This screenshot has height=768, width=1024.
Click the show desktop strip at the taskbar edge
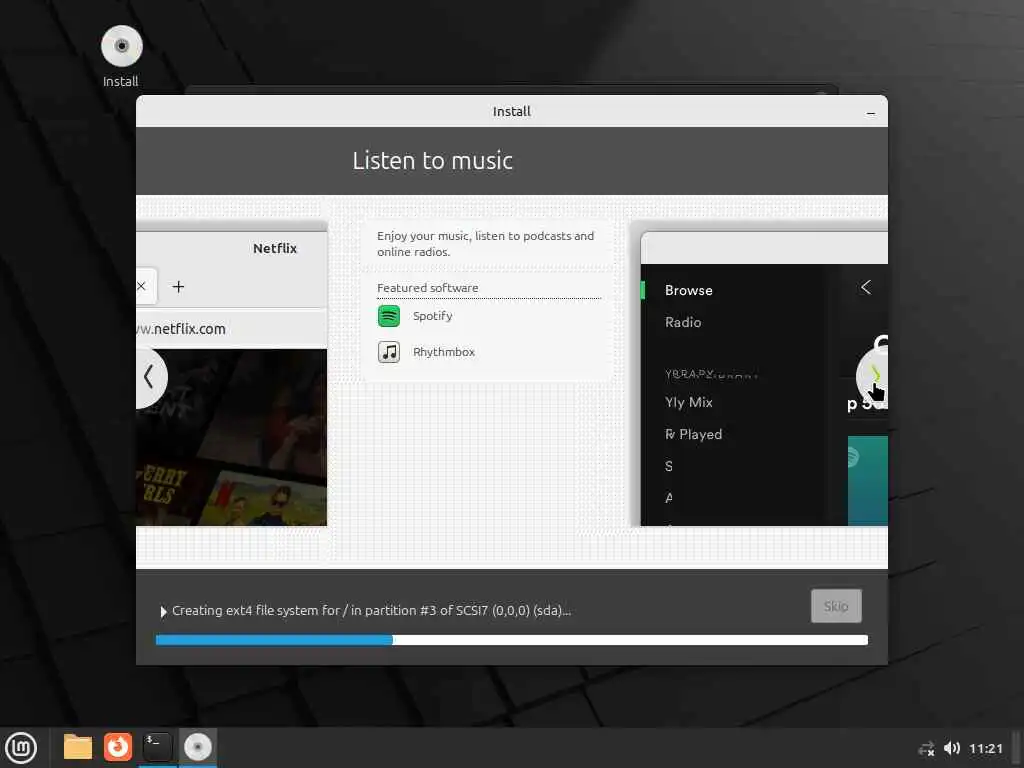coord(1017,748)
